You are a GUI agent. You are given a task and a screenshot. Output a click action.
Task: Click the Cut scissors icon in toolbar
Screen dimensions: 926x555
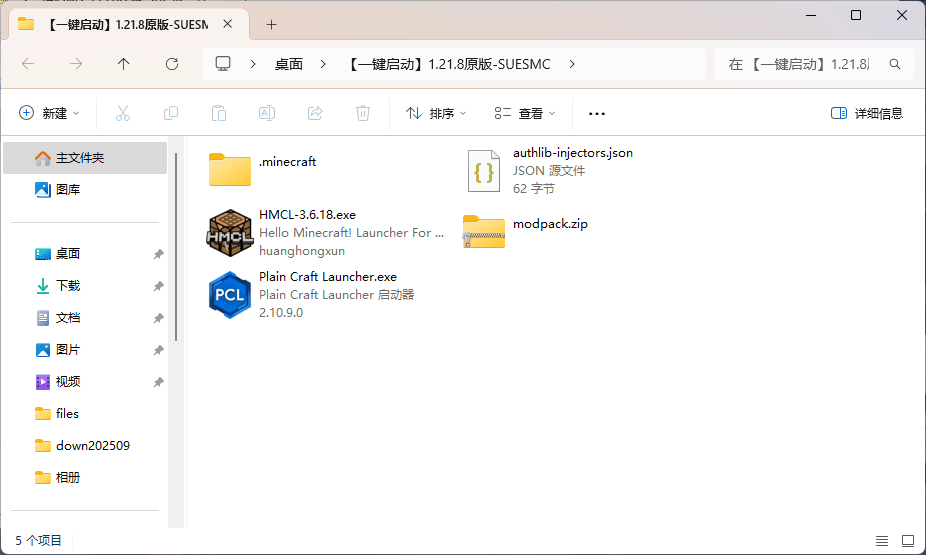point(123,113)
